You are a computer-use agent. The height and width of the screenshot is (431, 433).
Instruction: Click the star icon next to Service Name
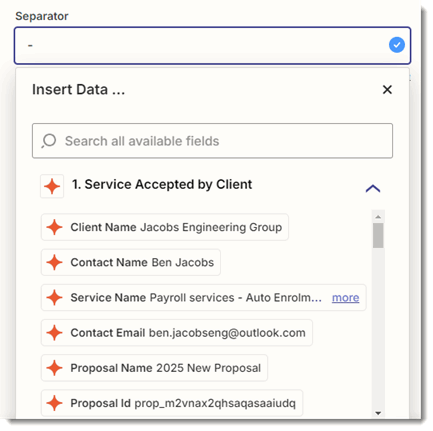point(54,298)
